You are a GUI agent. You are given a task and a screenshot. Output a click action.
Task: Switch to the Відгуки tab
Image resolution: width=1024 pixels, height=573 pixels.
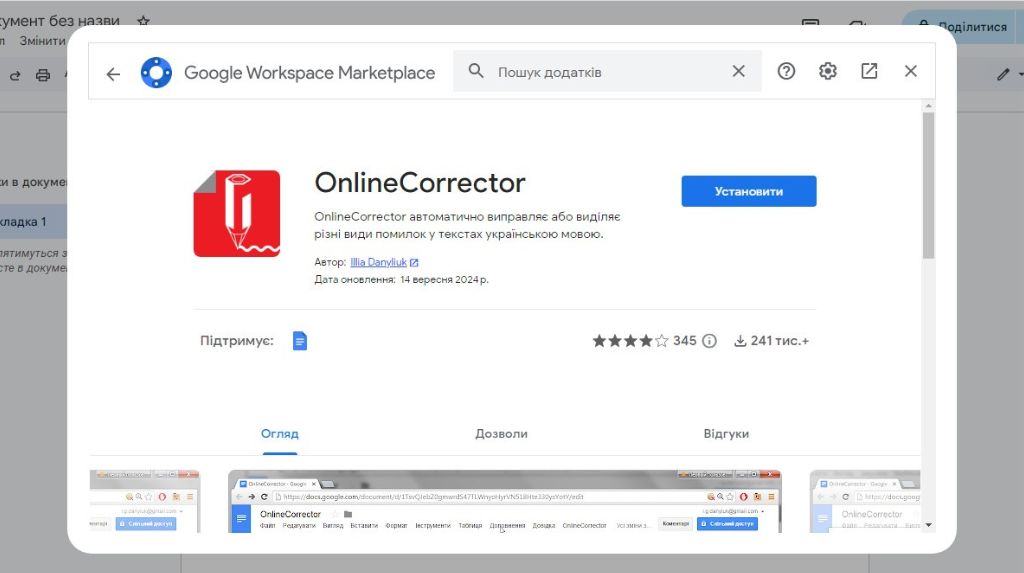click(x=726, y=434)
